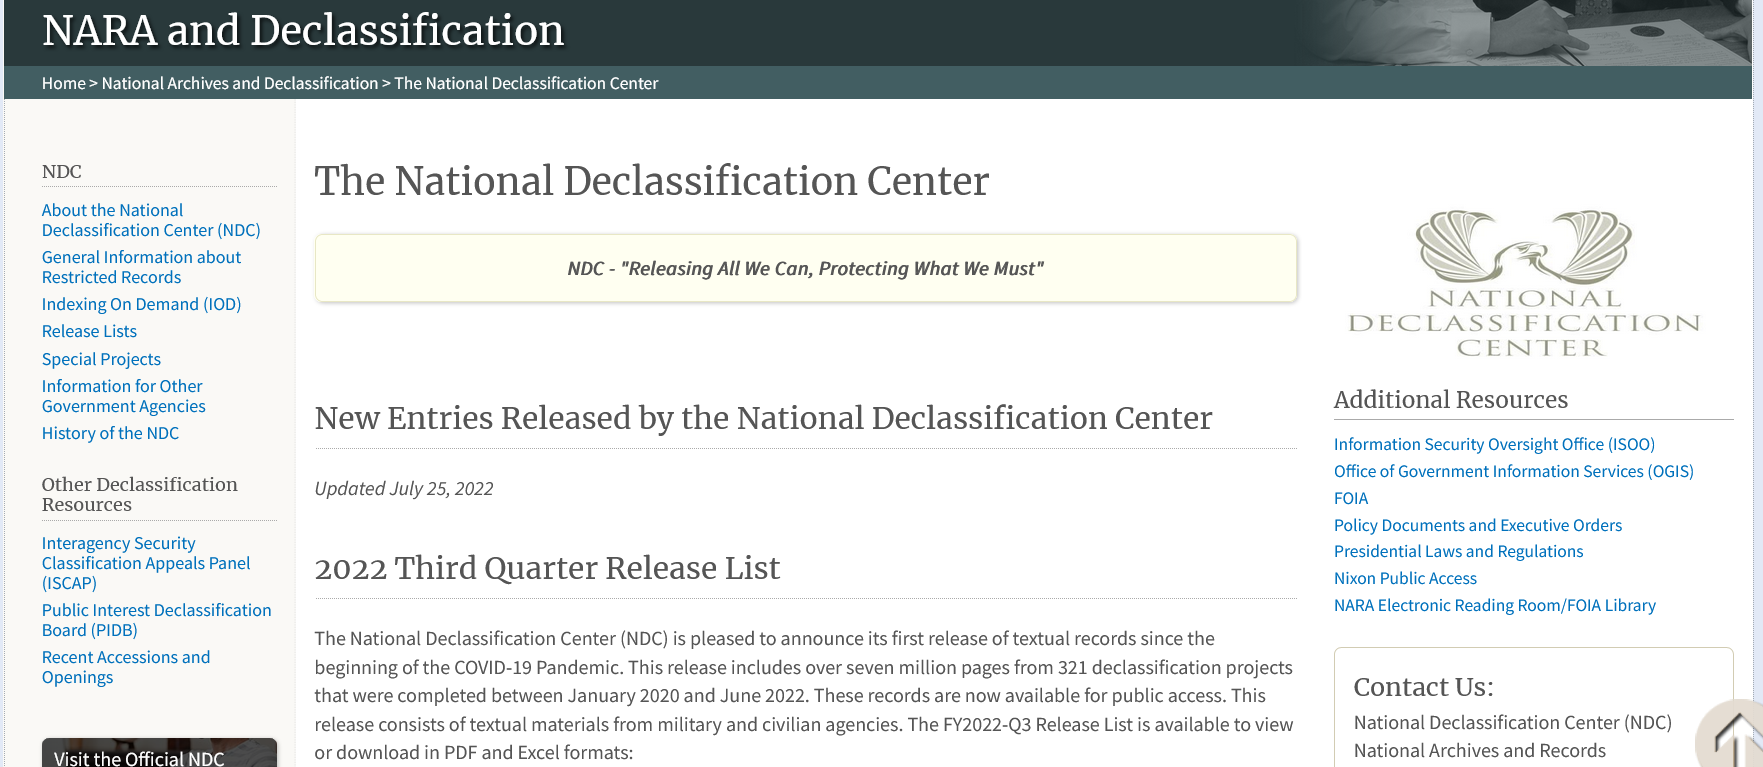The width and height of the screenshot is (1763, 767).
Task: Open the Release Lists link
Action: (89, 331)
